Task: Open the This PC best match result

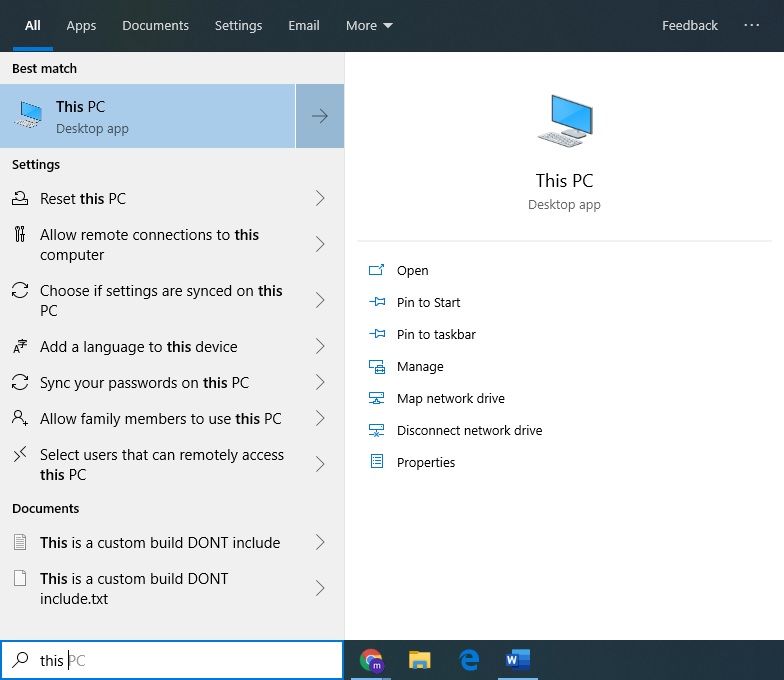Action: pyautogui.click(x=148, y=116)
